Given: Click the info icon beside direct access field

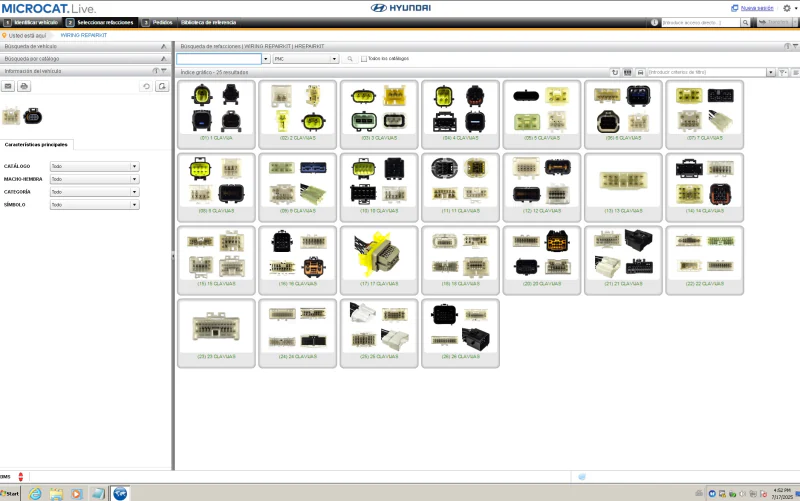Looking at the screenshot, I should [655, 21].
